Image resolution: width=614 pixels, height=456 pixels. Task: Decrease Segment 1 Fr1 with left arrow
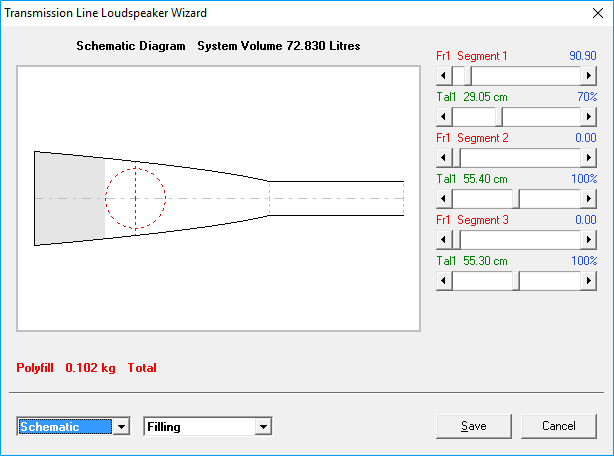point(444,76)
